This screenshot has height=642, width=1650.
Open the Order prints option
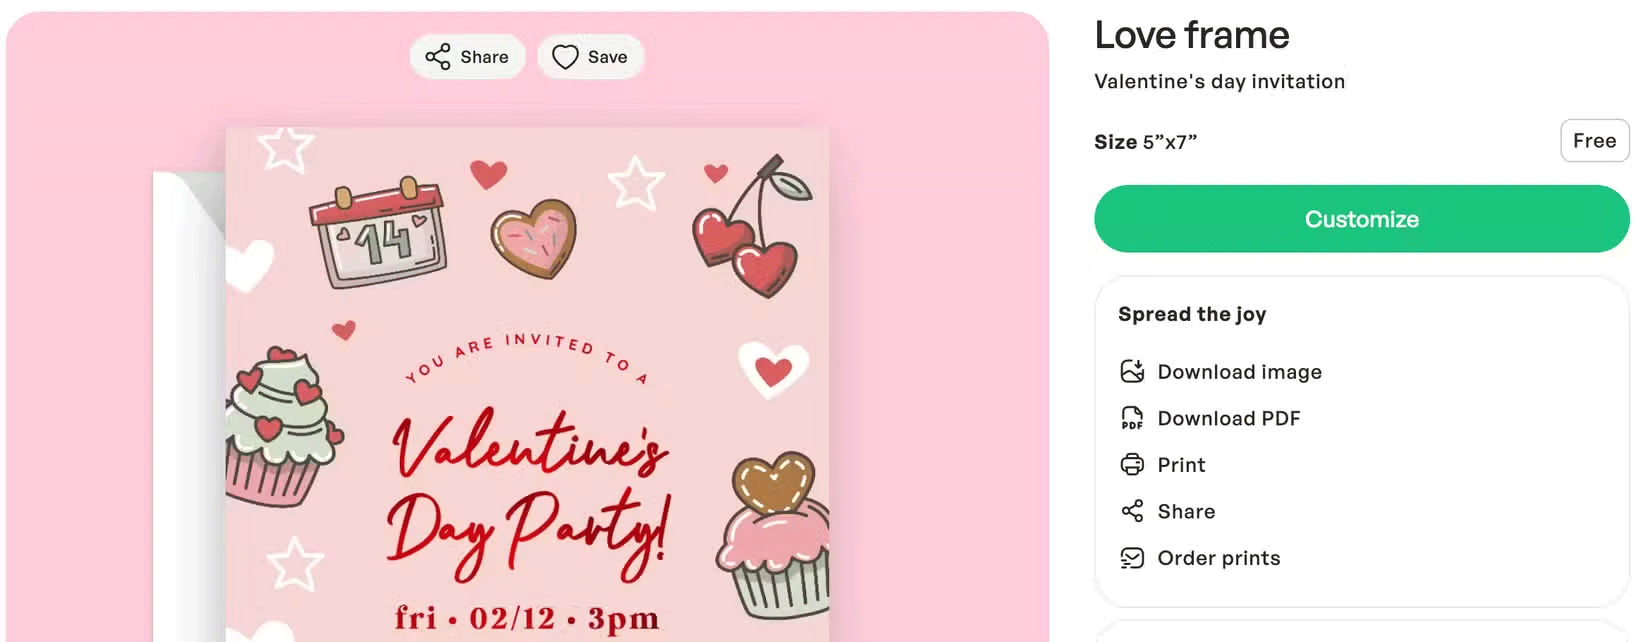[x=1218, y=558]
